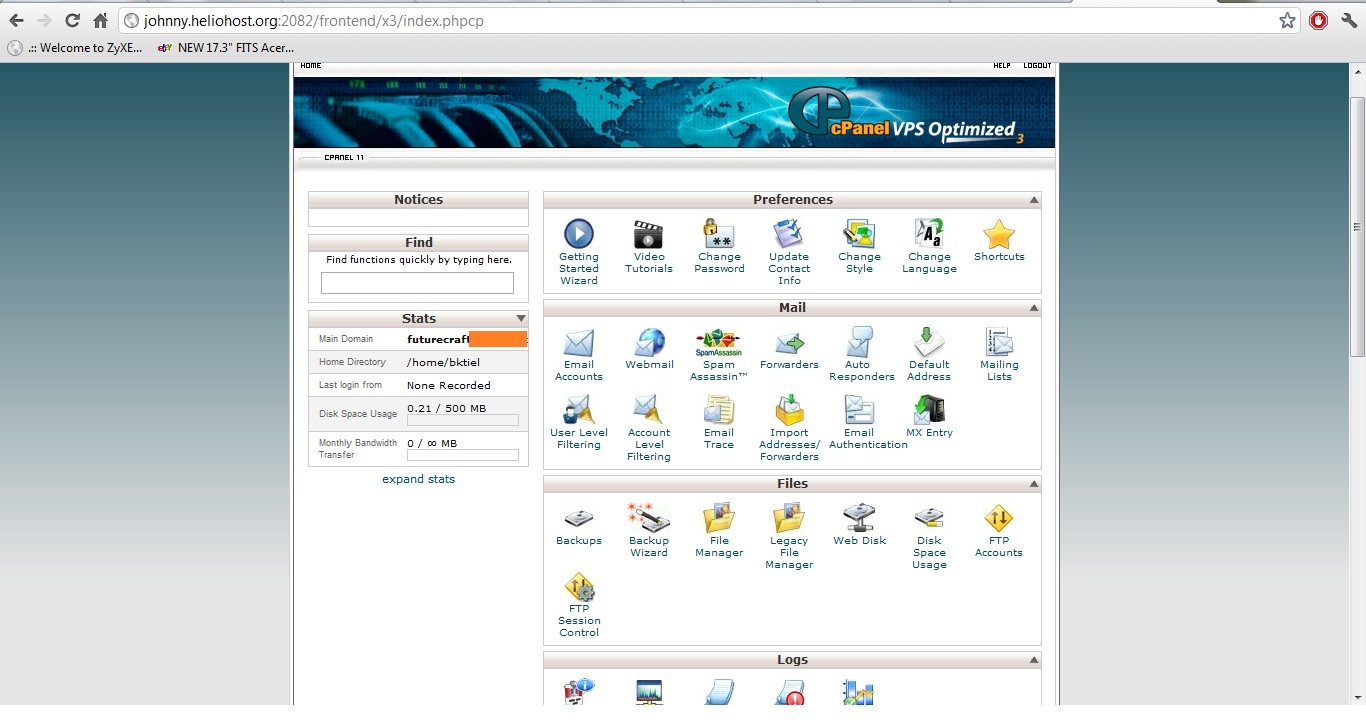Click the browser back button
1366x727 pixels.
16,20
